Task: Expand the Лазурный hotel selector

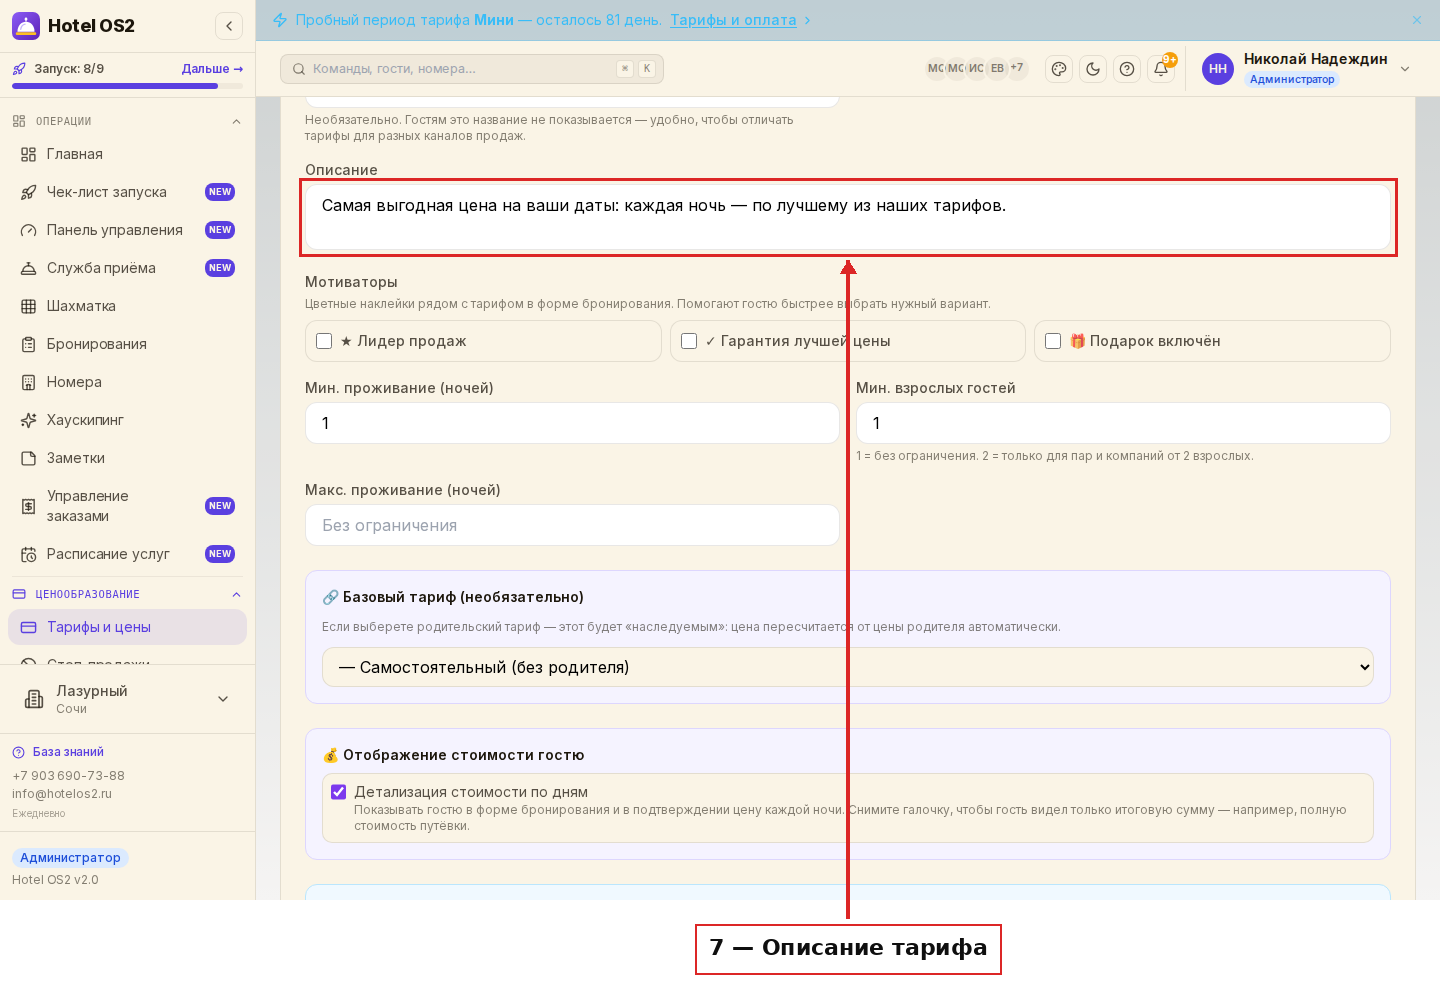Action: [x=127, y=699]
